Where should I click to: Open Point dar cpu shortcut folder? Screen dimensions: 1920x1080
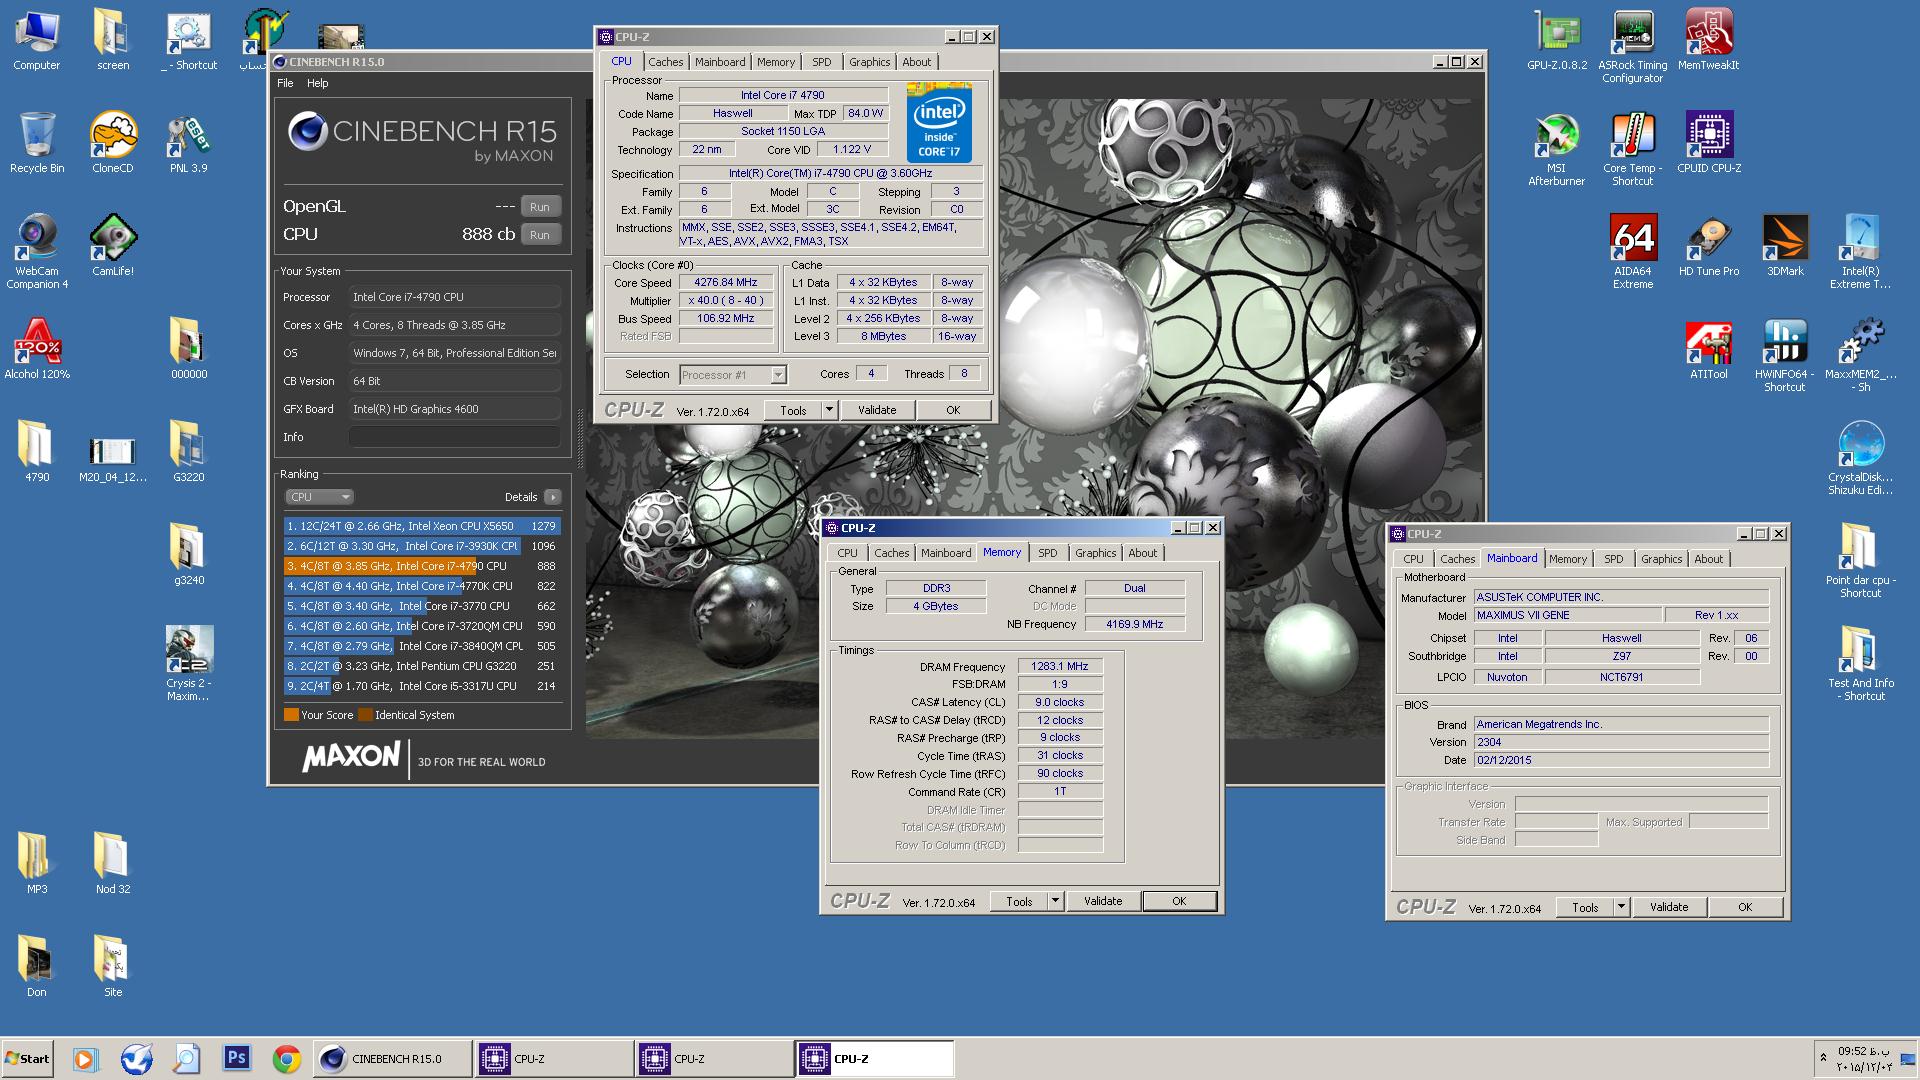click(1860, 561)
